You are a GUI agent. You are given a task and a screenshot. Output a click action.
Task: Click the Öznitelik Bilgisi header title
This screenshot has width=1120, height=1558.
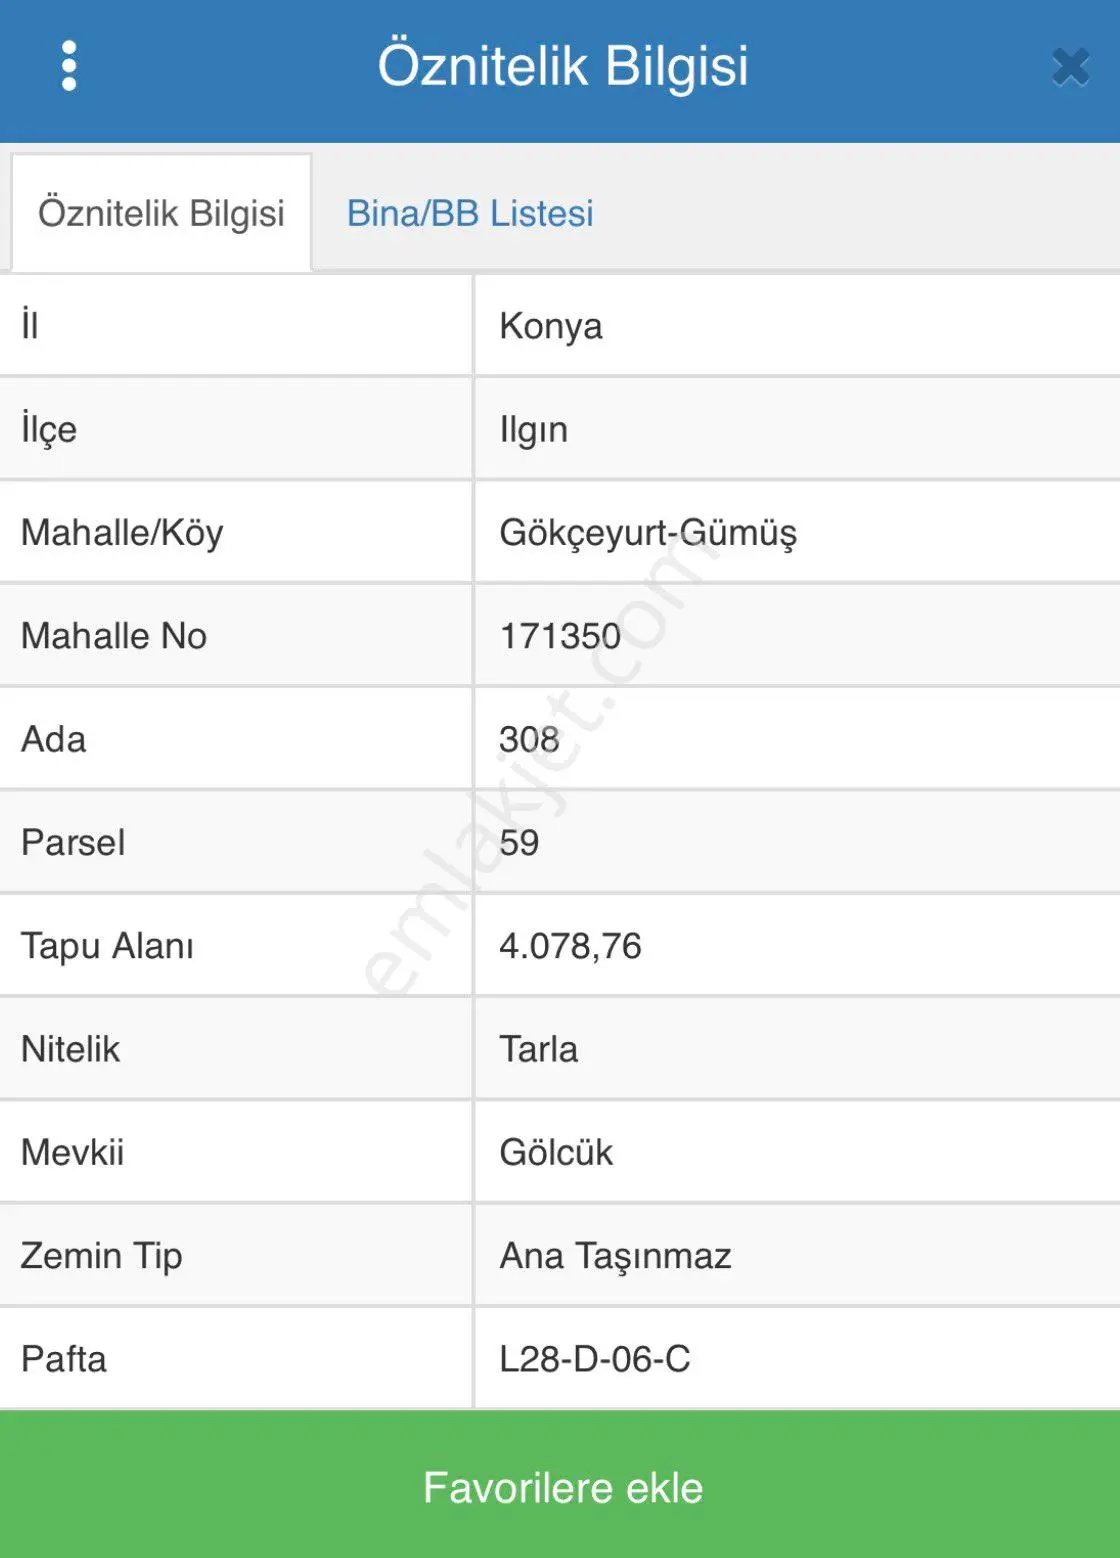[563, 66]
